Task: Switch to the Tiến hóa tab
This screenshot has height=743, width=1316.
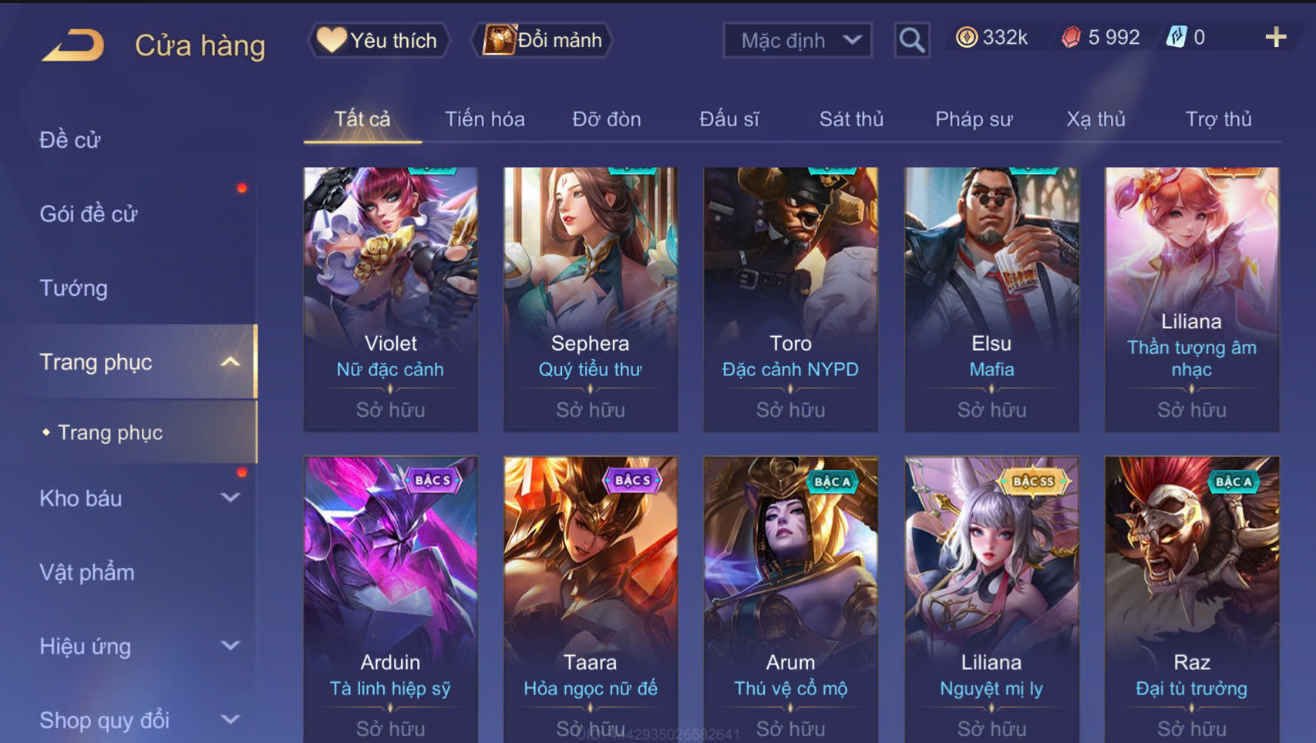Action: [x=484, y=119]
